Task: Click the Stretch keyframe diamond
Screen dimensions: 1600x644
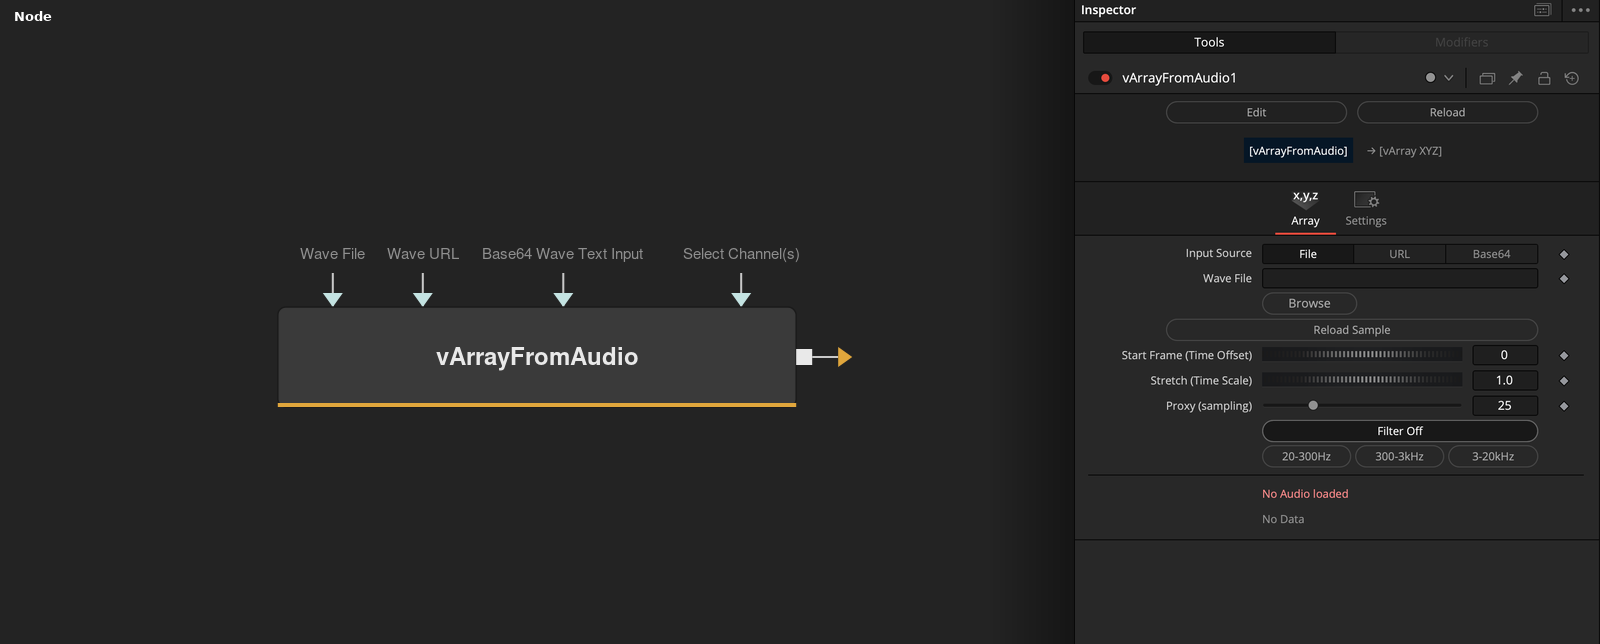Action: coord(1564,381)
